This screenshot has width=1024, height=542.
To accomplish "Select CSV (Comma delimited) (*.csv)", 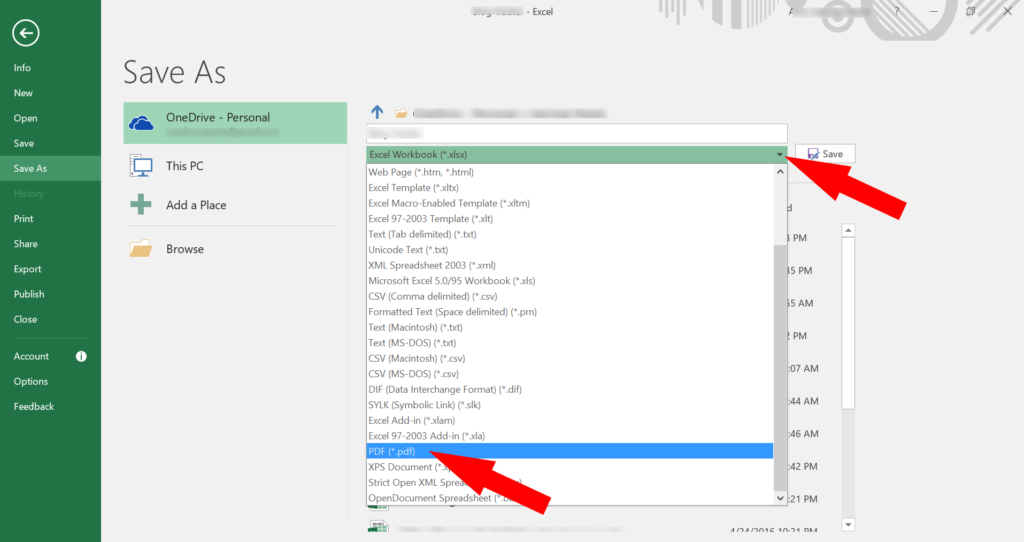I will point(570,296).
